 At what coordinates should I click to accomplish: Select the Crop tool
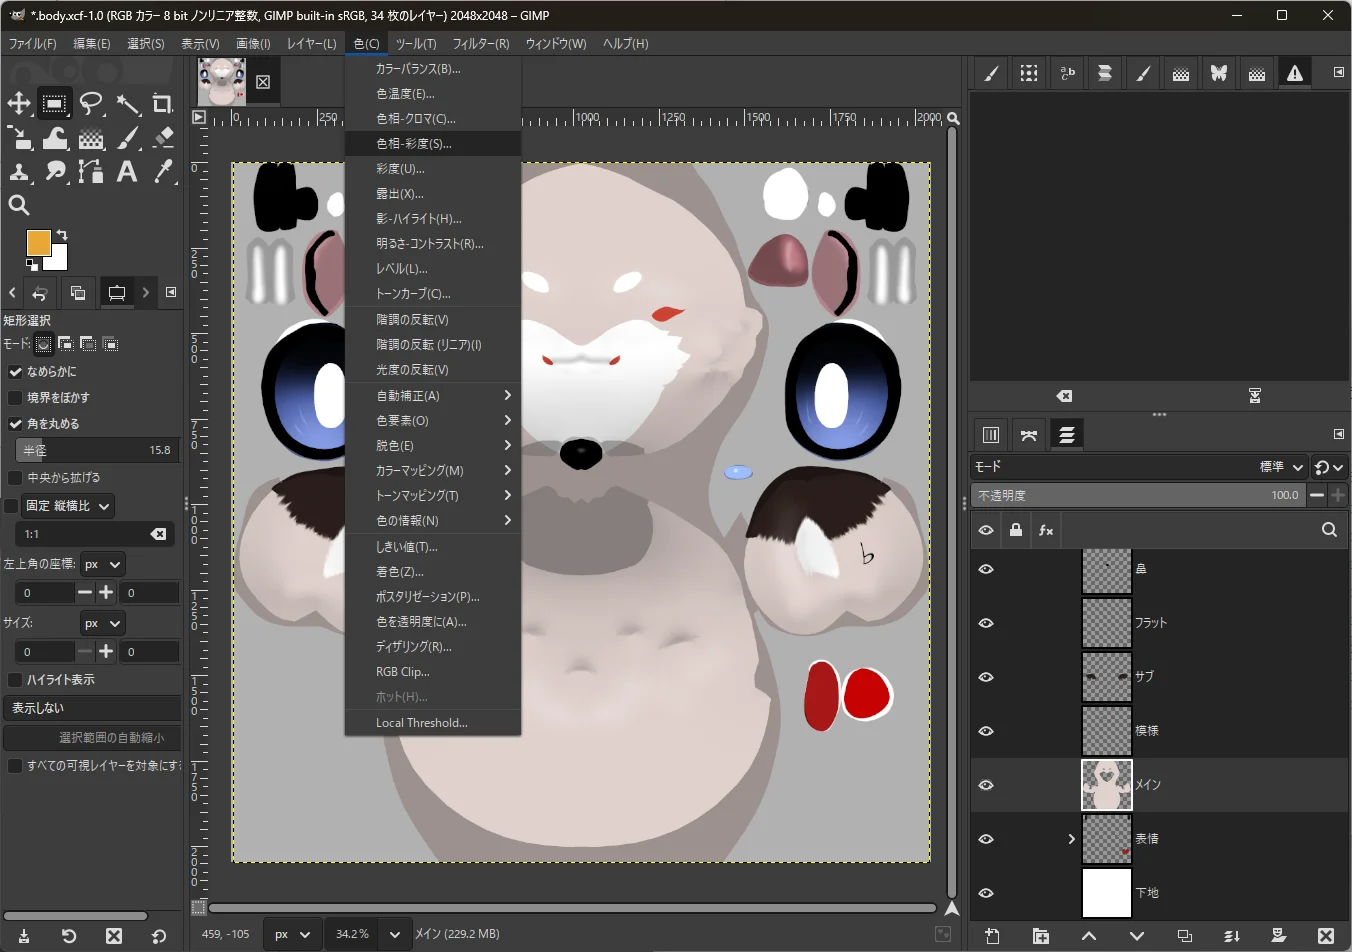coord(162,104)
